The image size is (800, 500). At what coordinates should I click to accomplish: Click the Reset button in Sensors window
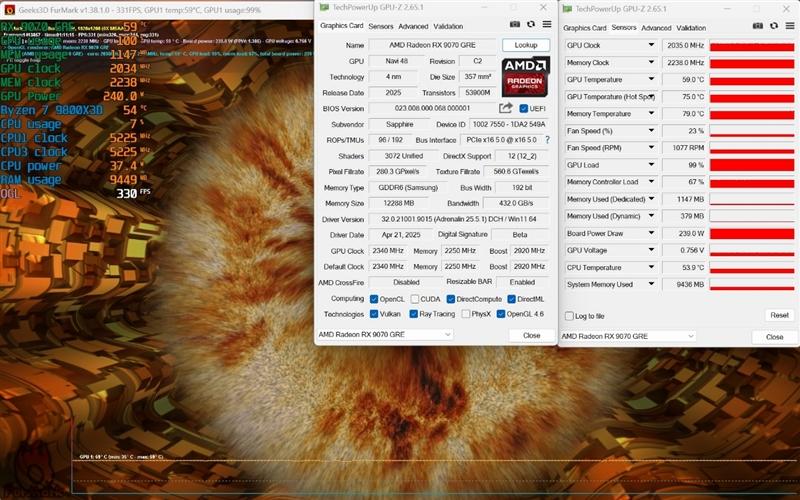[779, 315]
